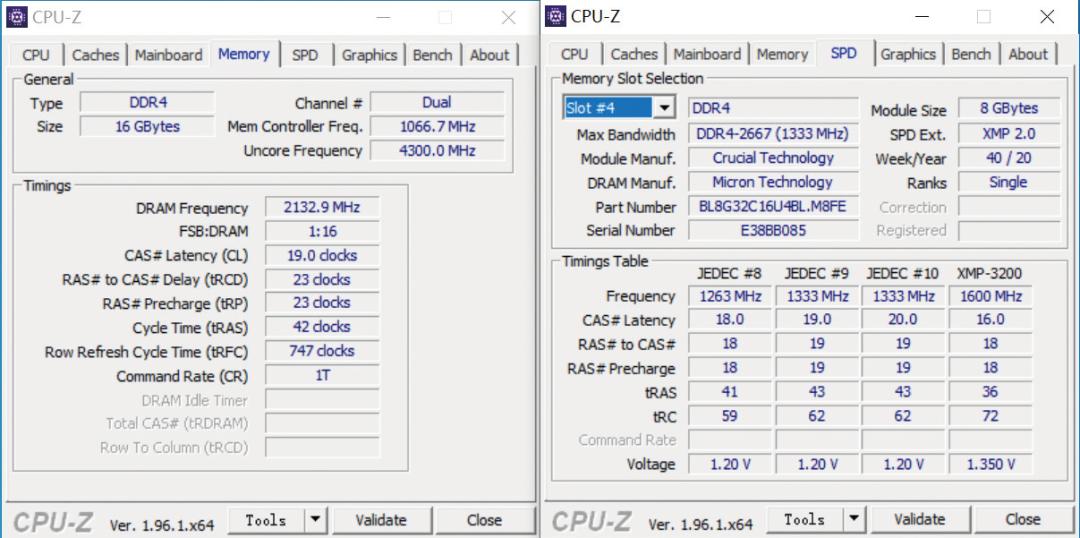1080x538 pixels.
Task: Open Graphics tab in the right window
Action: pyautogui.click(x=908, y=54)
